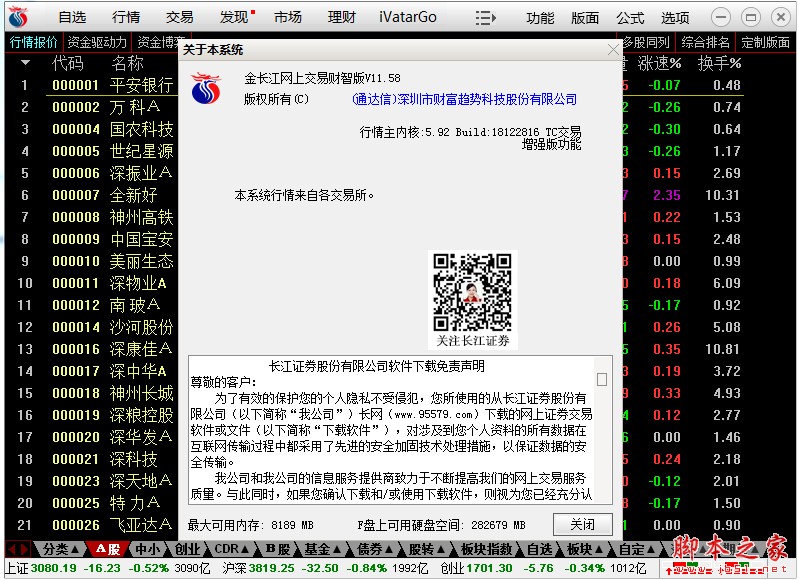Viewport: 799px width, 580px height.
Task: Open the 基金 dropdown tab
Action: point(322,549)
